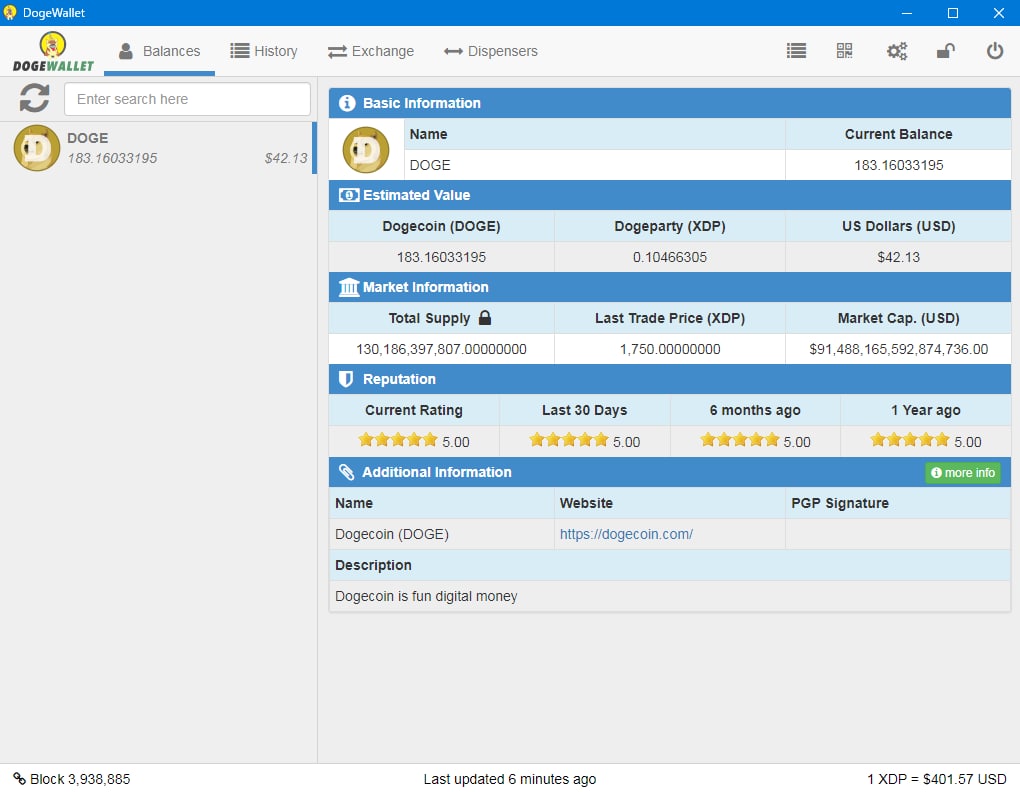This screenshot has width=1020, height=792.
Task: Click the Last 30 Days rating stars
Action: (569, 440)
